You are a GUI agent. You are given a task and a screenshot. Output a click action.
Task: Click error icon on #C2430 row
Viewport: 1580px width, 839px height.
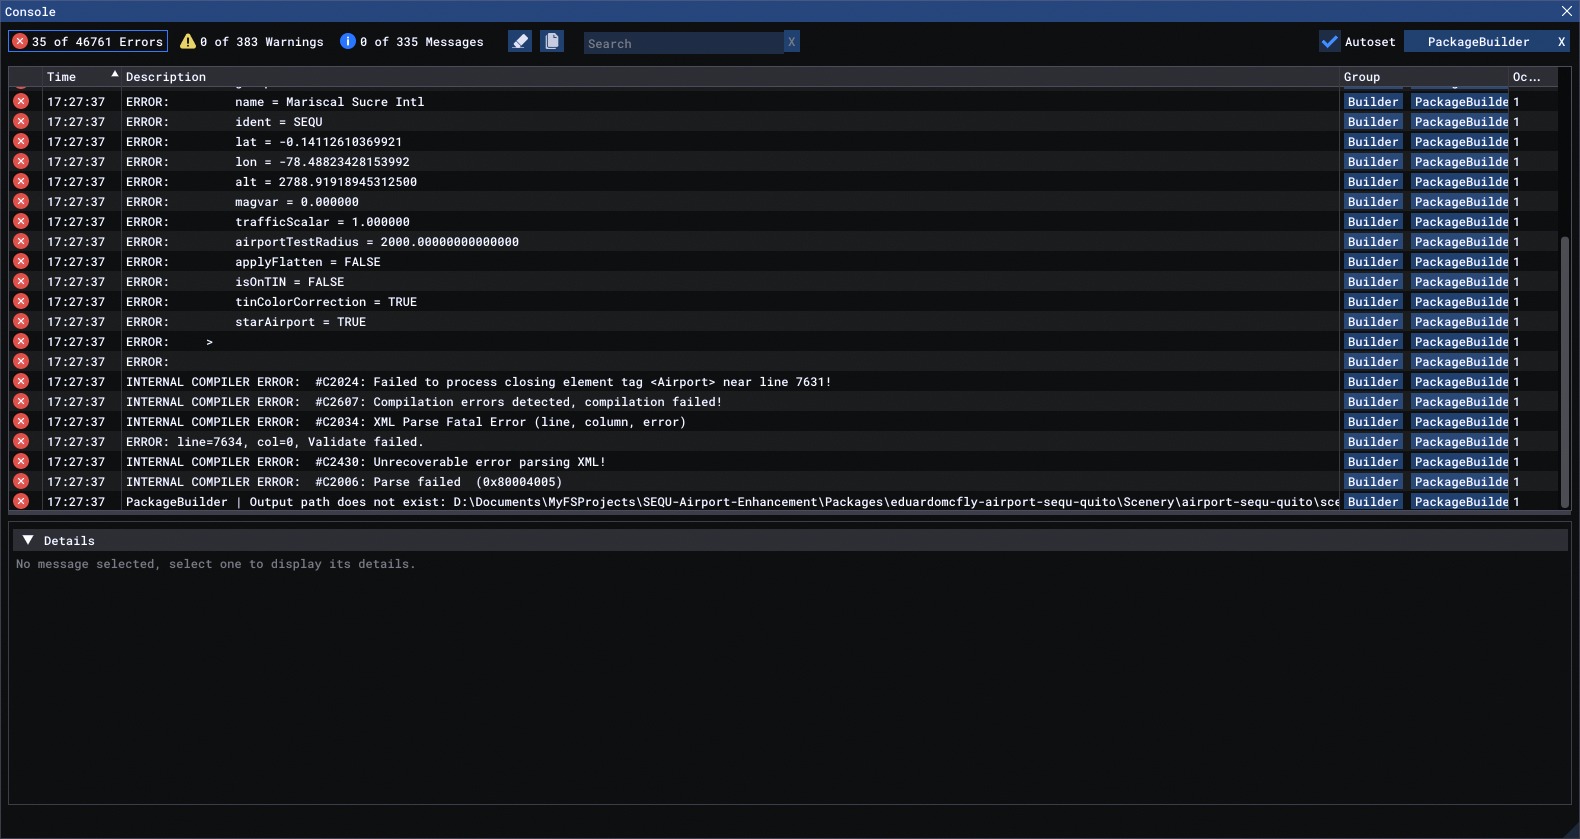pyautogui.click(x=21, y=461)
